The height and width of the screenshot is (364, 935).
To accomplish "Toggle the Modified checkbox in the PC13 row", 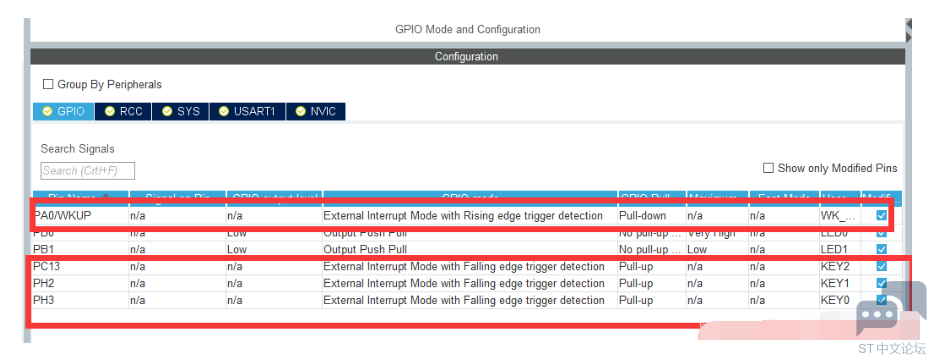I will [881, 266].
